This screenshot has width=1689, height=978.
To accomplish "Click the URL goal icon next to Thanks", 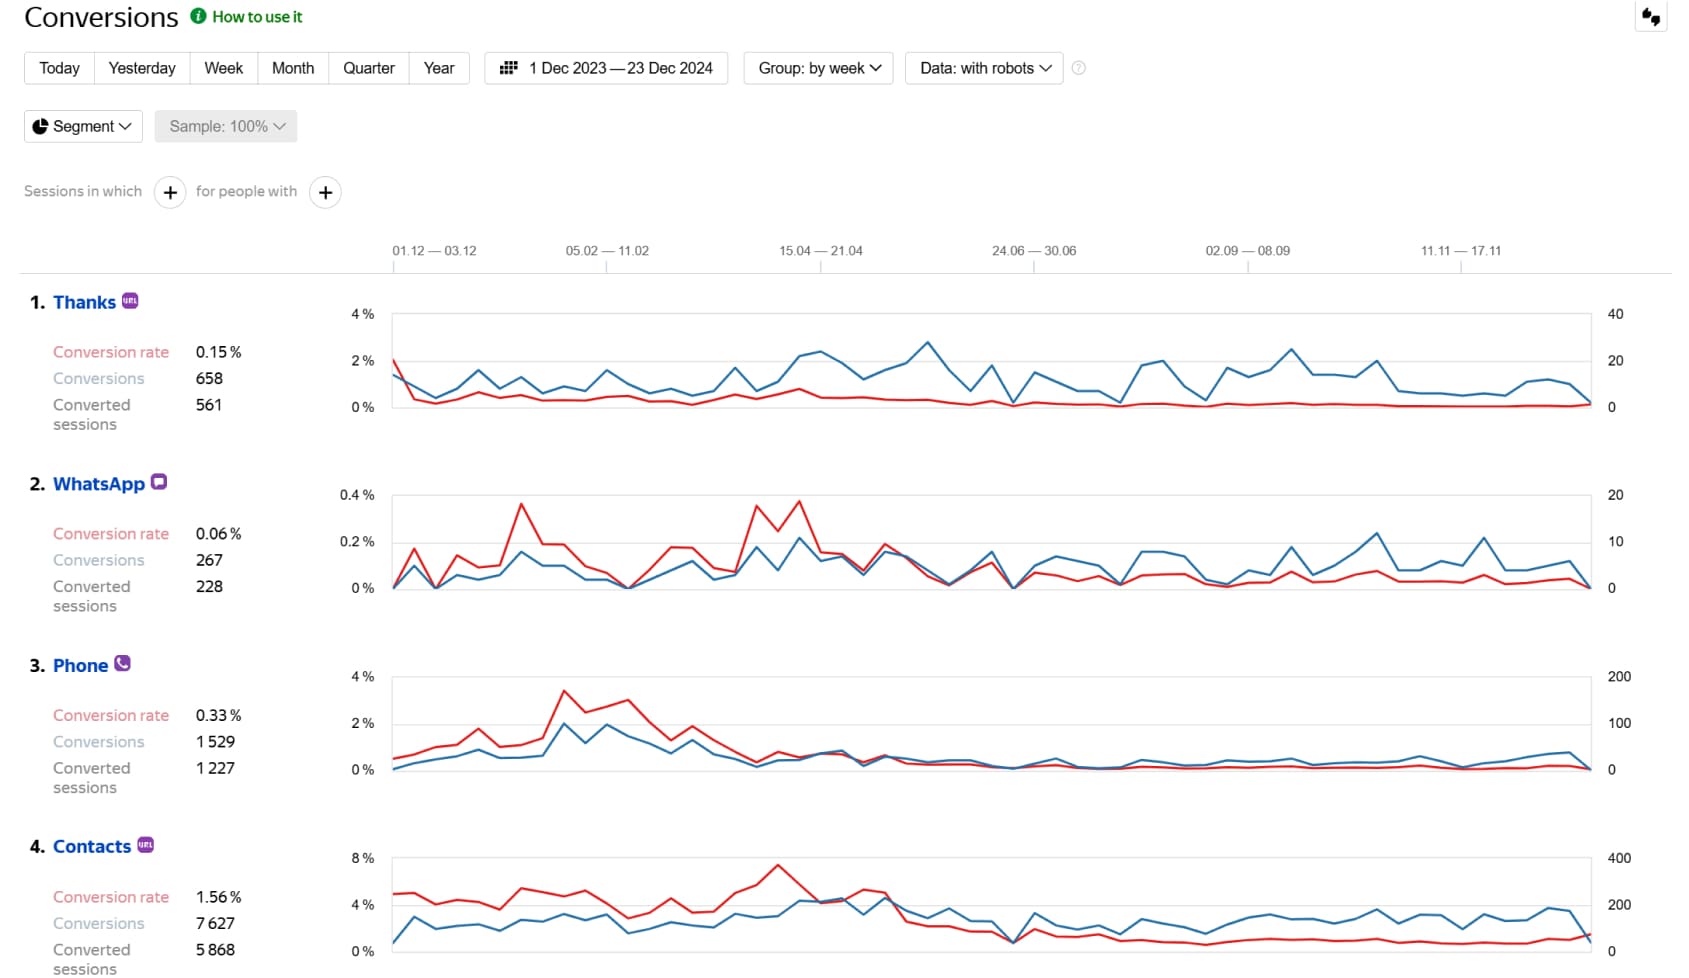I will click(x=130, y=301).
